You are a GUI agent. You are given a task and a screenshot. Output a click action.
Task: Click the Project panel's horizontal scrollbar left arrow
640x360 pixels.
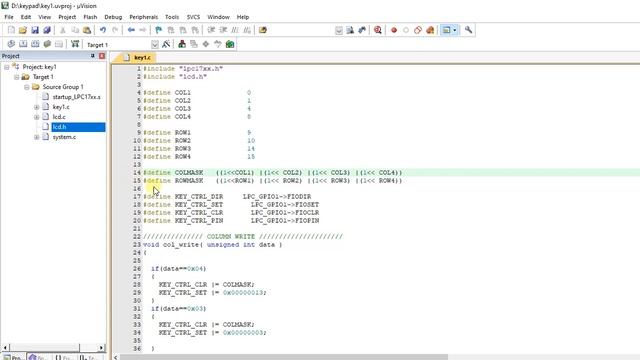pyautogui.click(x=5, y=348)
